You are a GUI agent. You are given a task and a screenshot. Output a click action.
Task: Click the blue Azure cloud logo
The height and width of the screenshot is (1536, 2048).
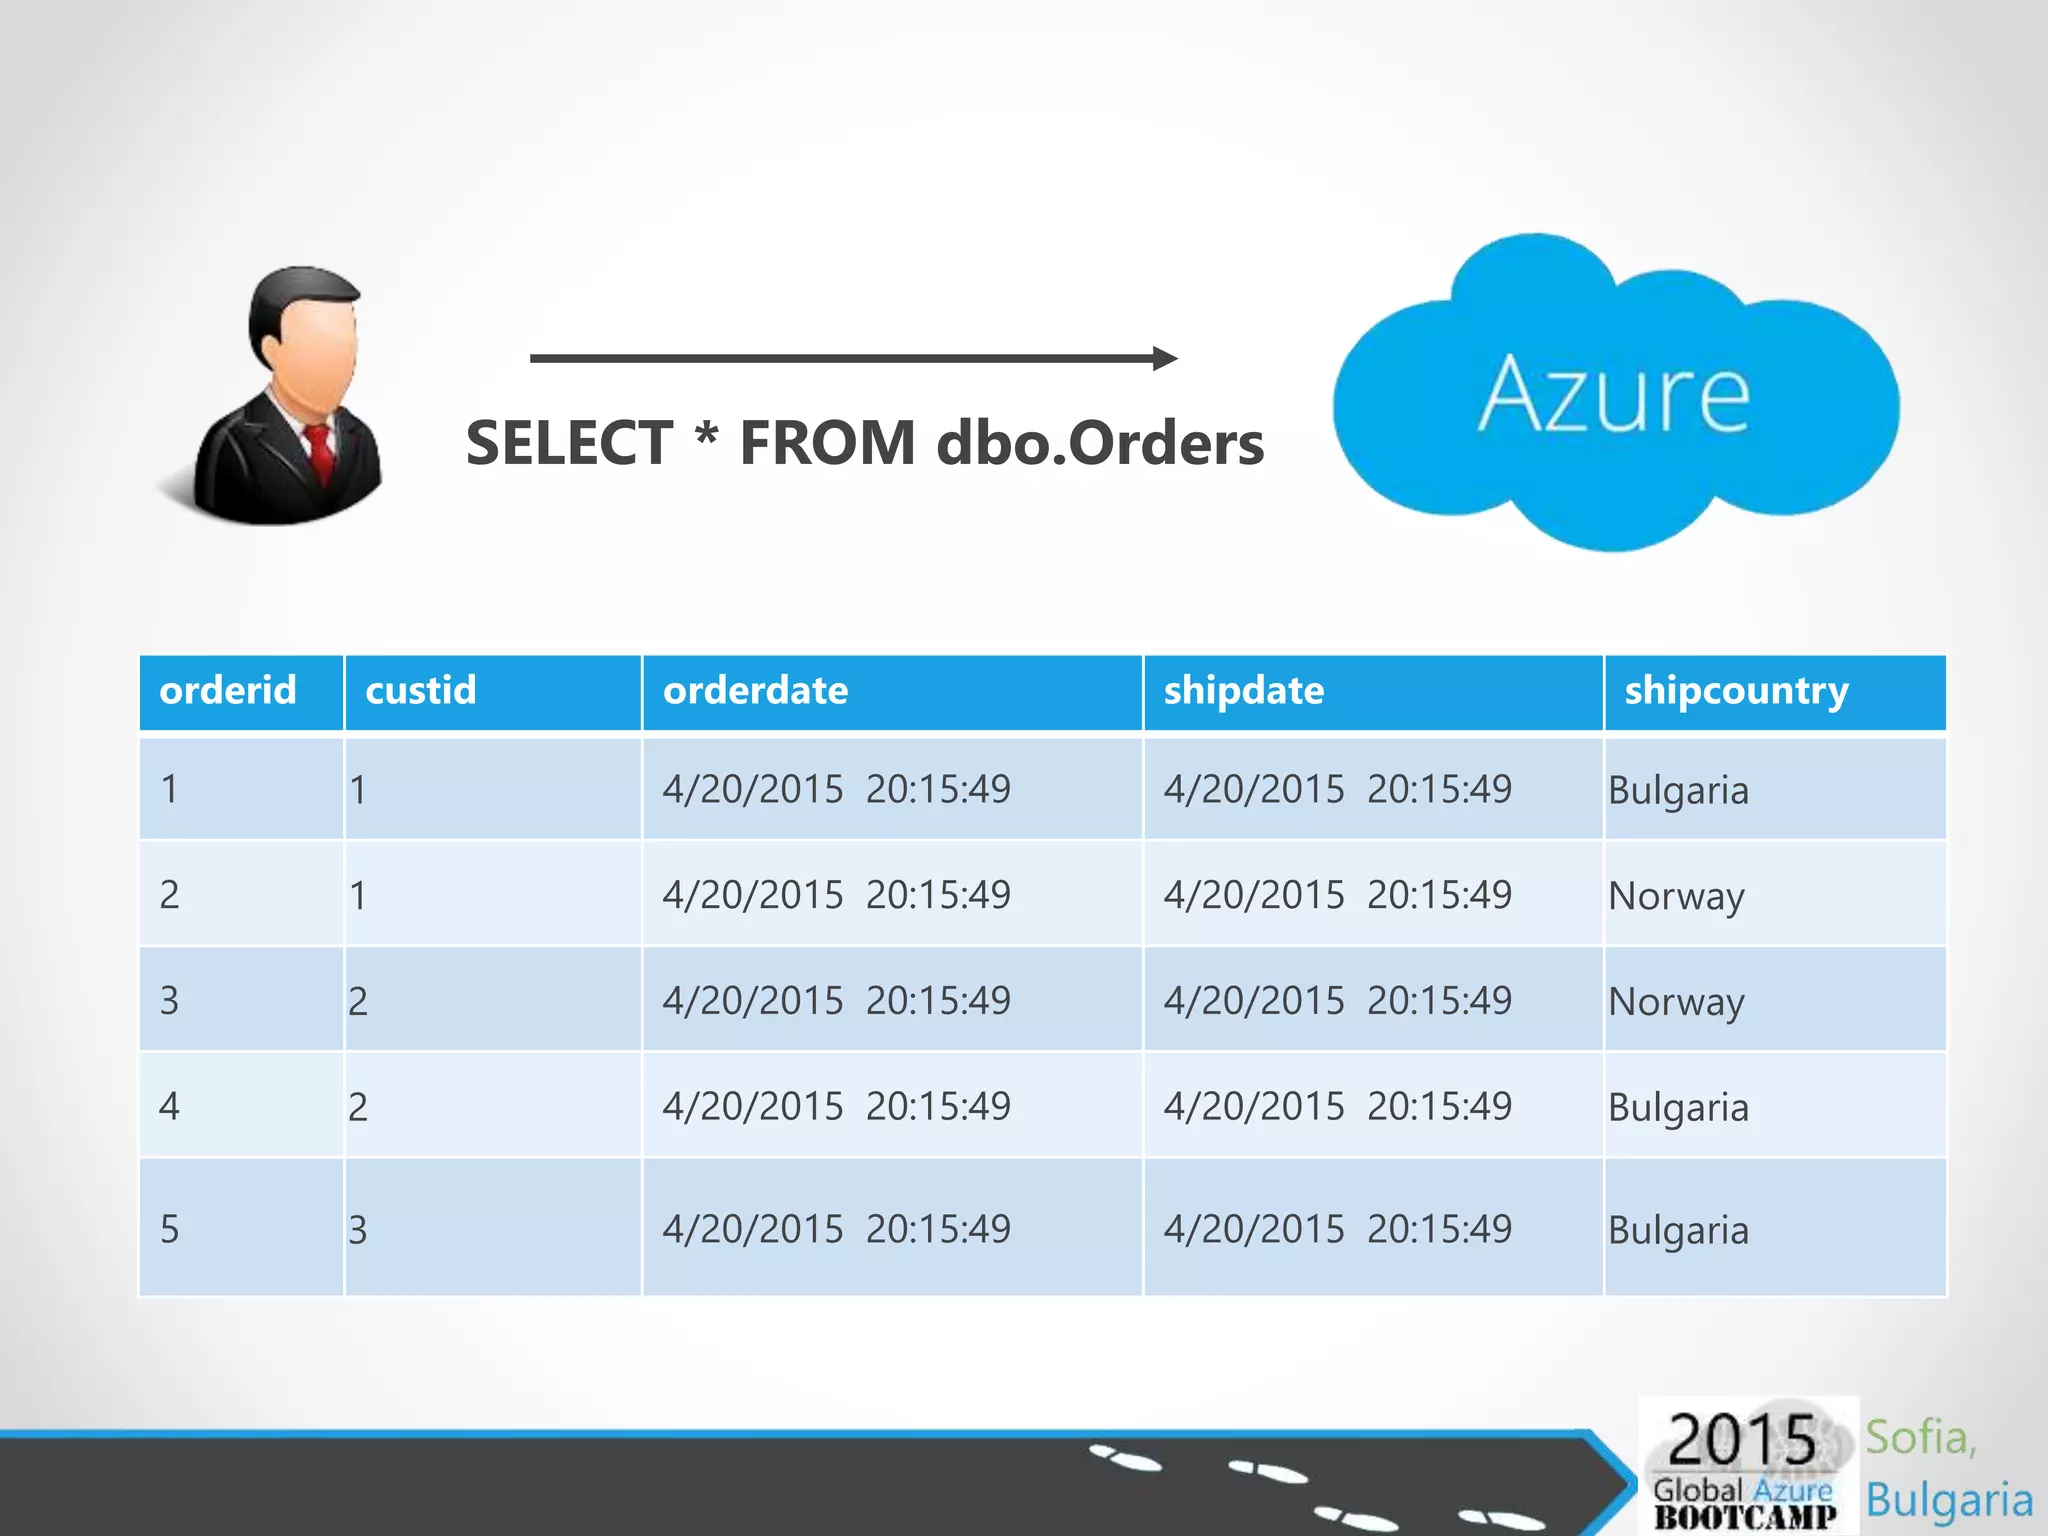pos(1614,395)
